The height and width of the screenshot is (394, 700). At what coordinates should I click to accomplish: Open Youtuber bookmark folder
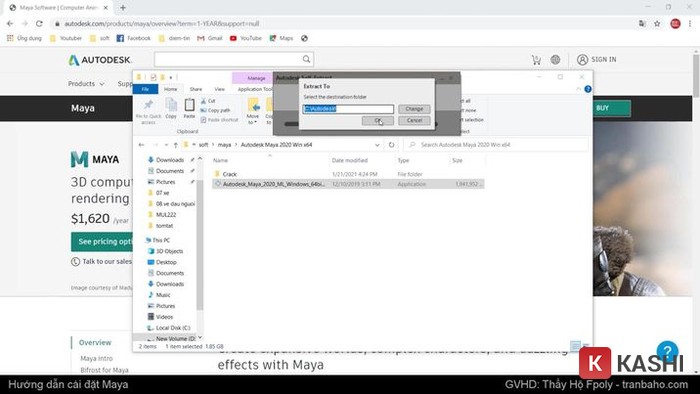(x=66, y=38)
